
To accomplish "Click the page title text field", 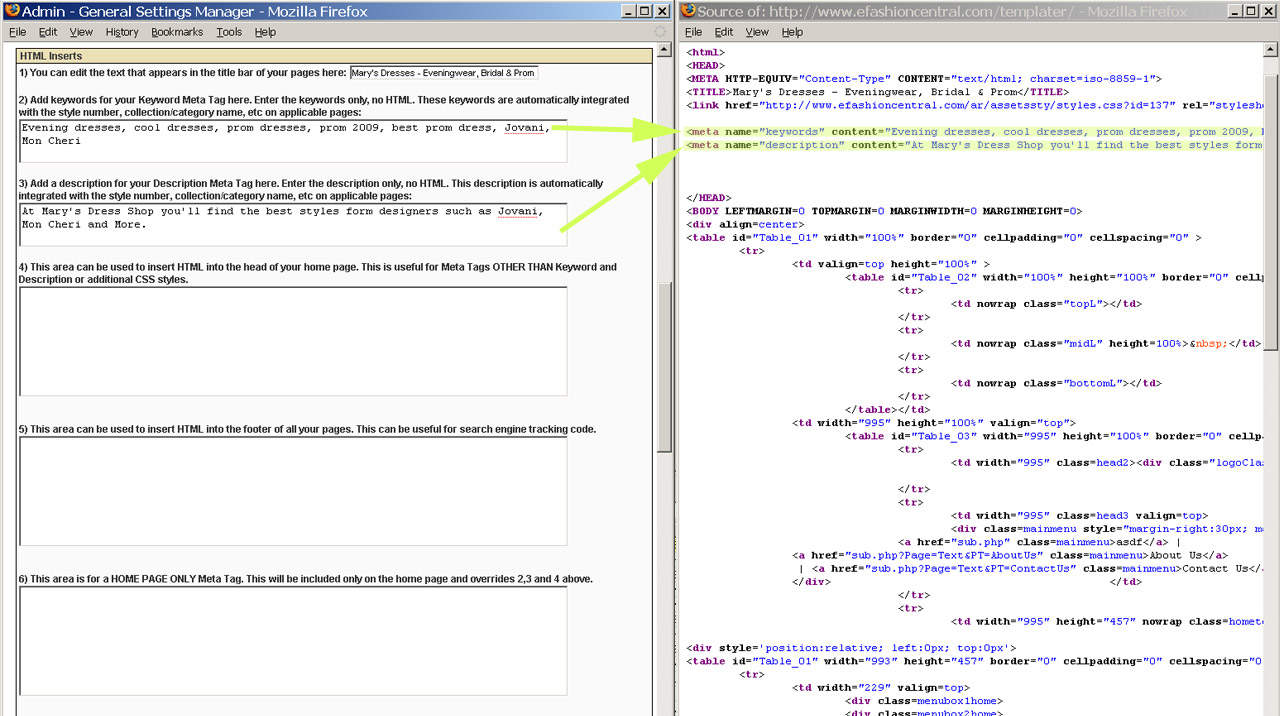I will pos(444,73).
